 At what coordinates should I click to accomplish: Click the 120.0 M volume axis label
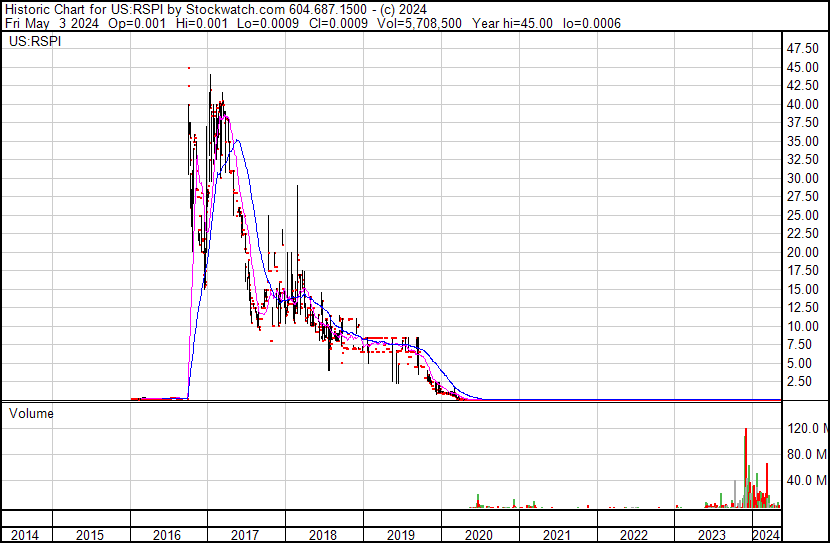[x=808, y=428]
